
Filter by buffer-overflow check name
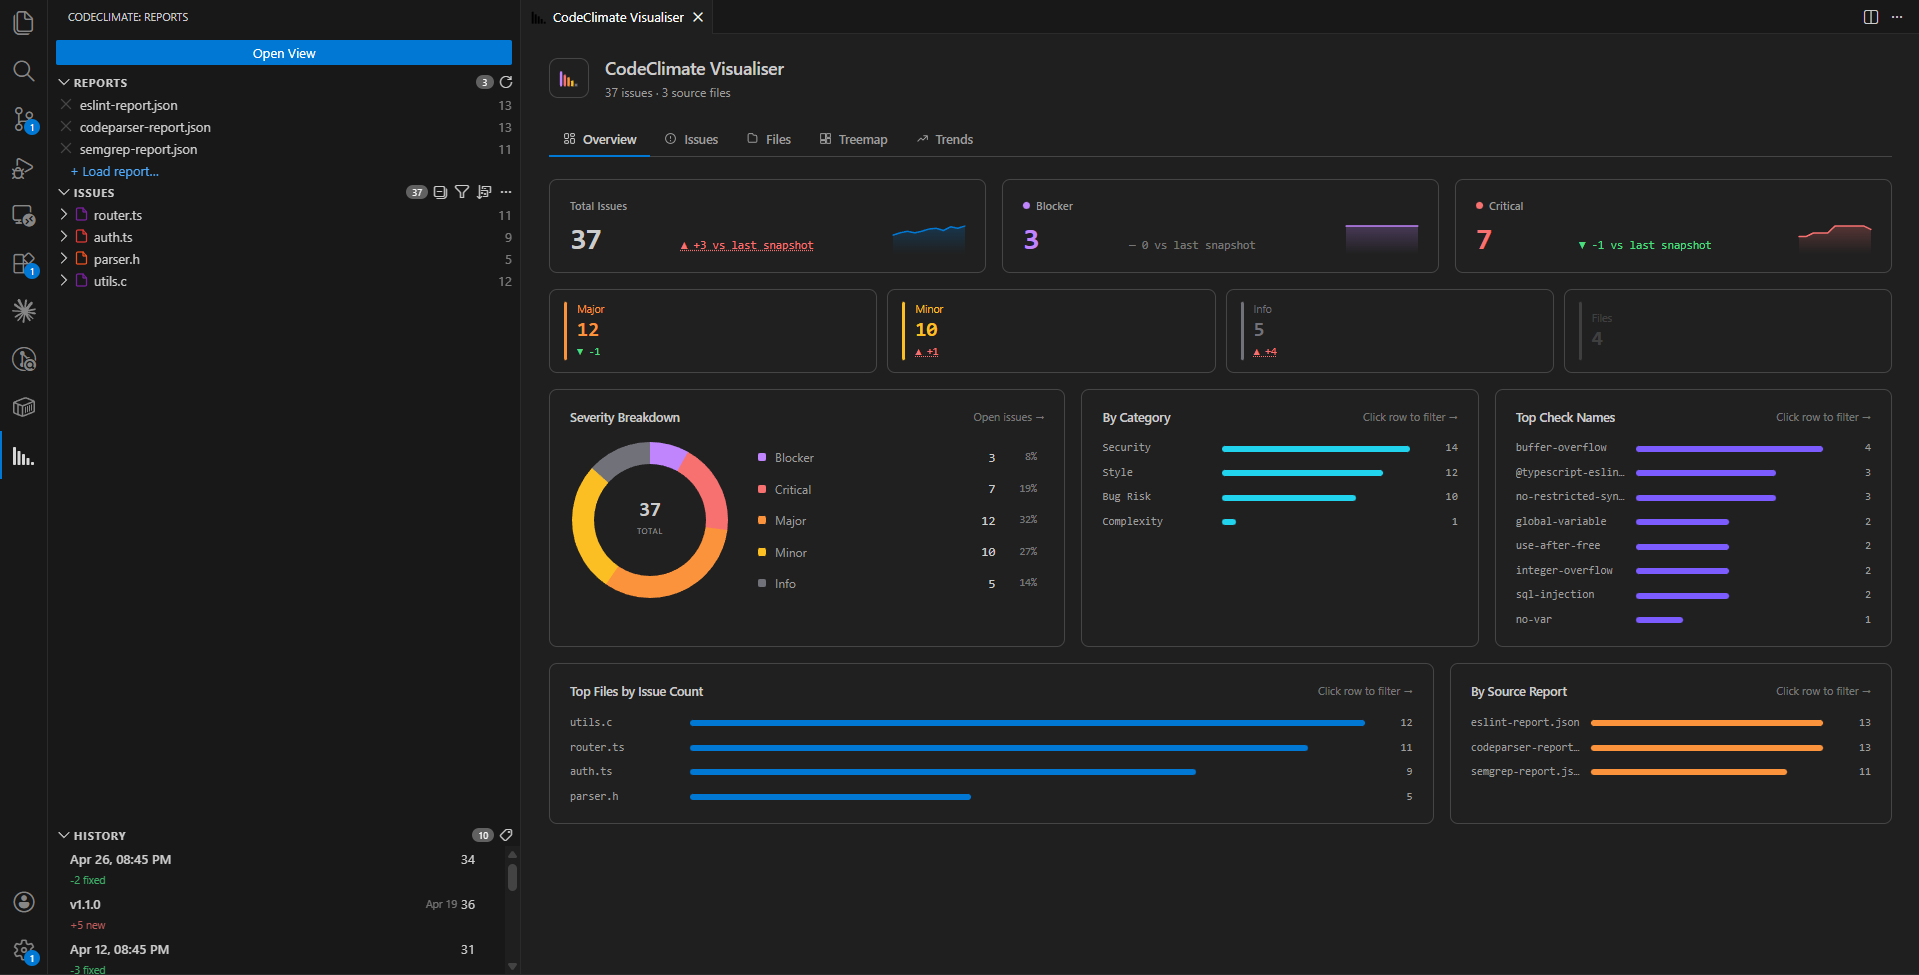click(x=1693, y=448)
